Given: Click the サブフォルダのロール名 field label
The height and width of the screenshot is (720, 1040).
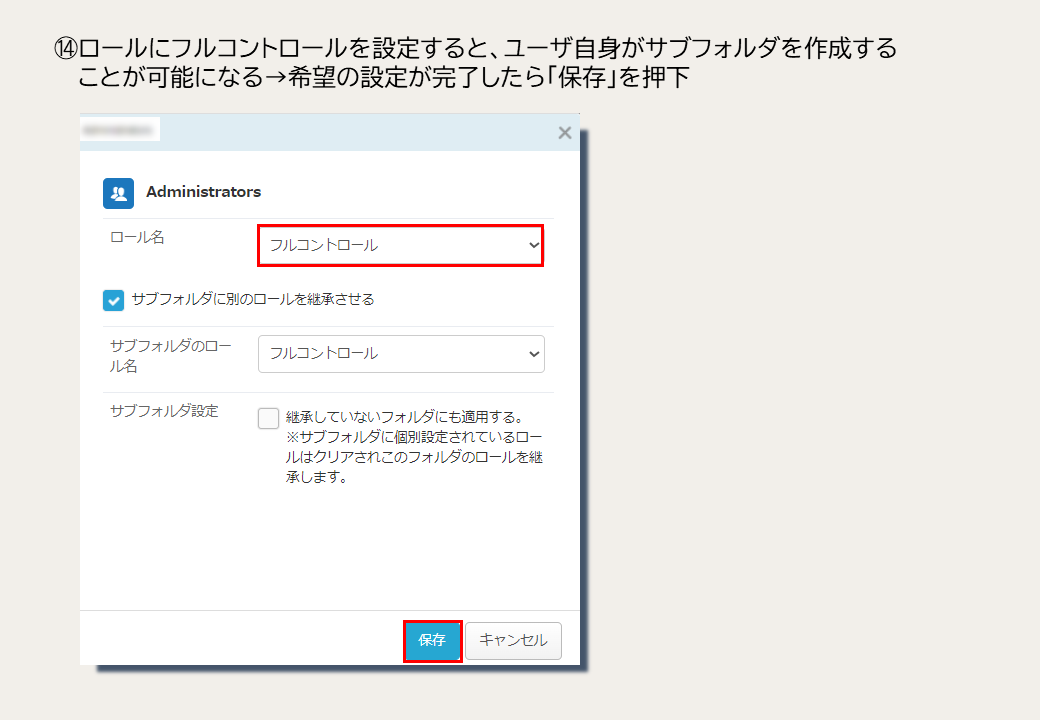Looking at the screenshot, I should 170,355.
